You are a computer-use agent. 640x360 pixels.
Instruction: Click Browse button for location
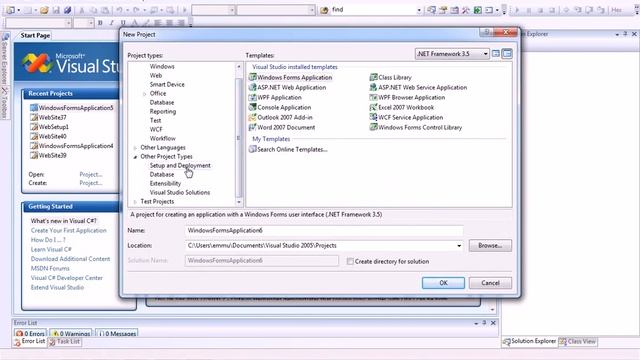pyautogui.click(x=490, y=246)
